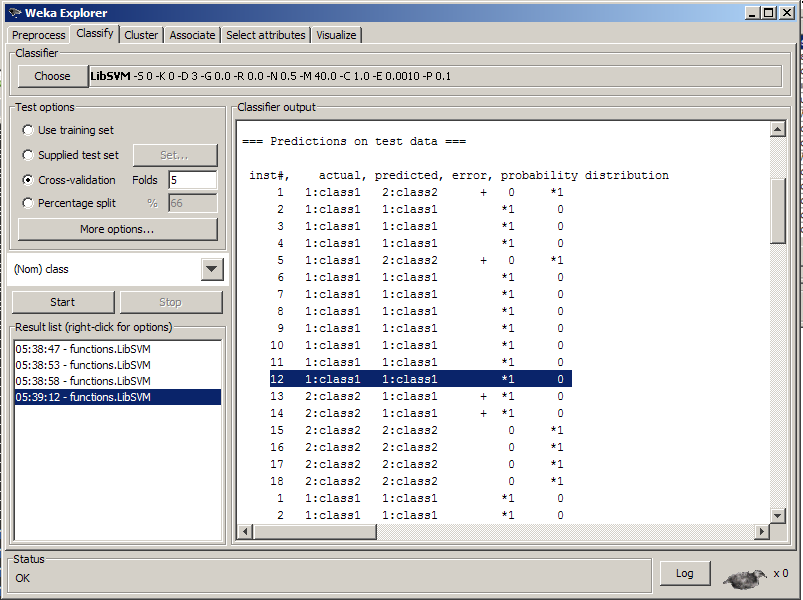
Task: Switch to the Preprocess tab
Action: (39, 35)
